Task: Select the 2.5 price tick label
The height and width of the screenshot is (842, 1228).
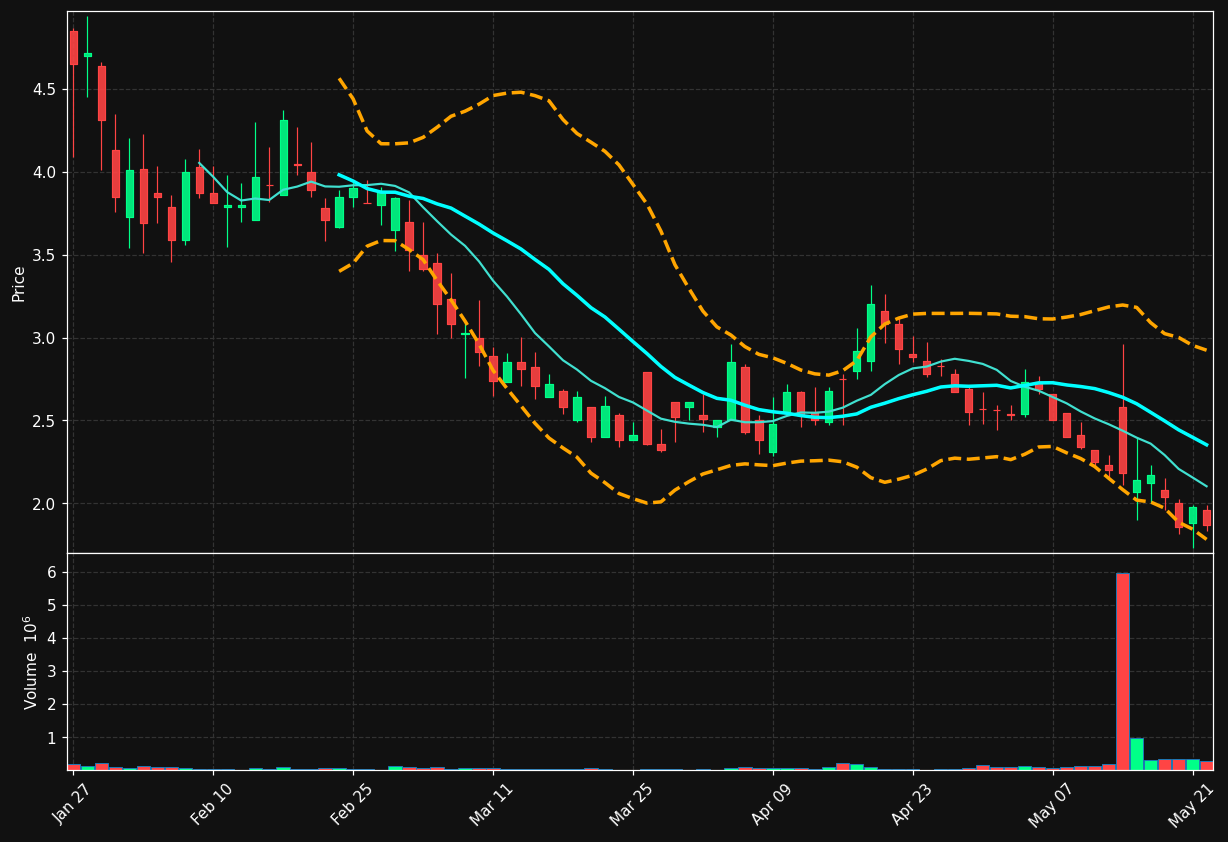Action: (x=46, y=421)
